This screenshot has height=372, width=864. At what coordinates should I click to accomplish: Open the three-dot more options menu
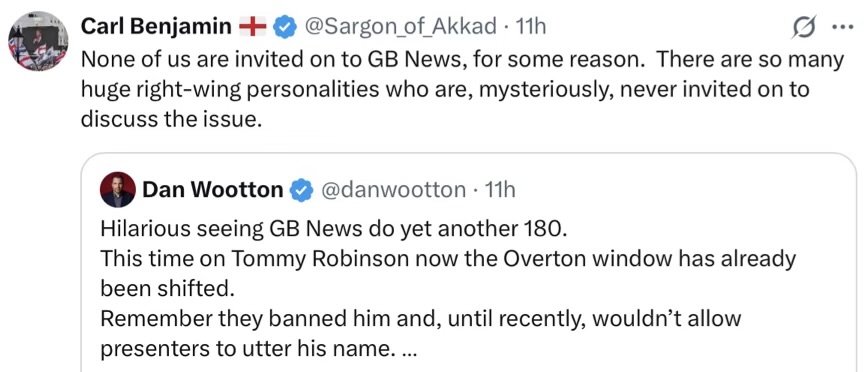841,27
